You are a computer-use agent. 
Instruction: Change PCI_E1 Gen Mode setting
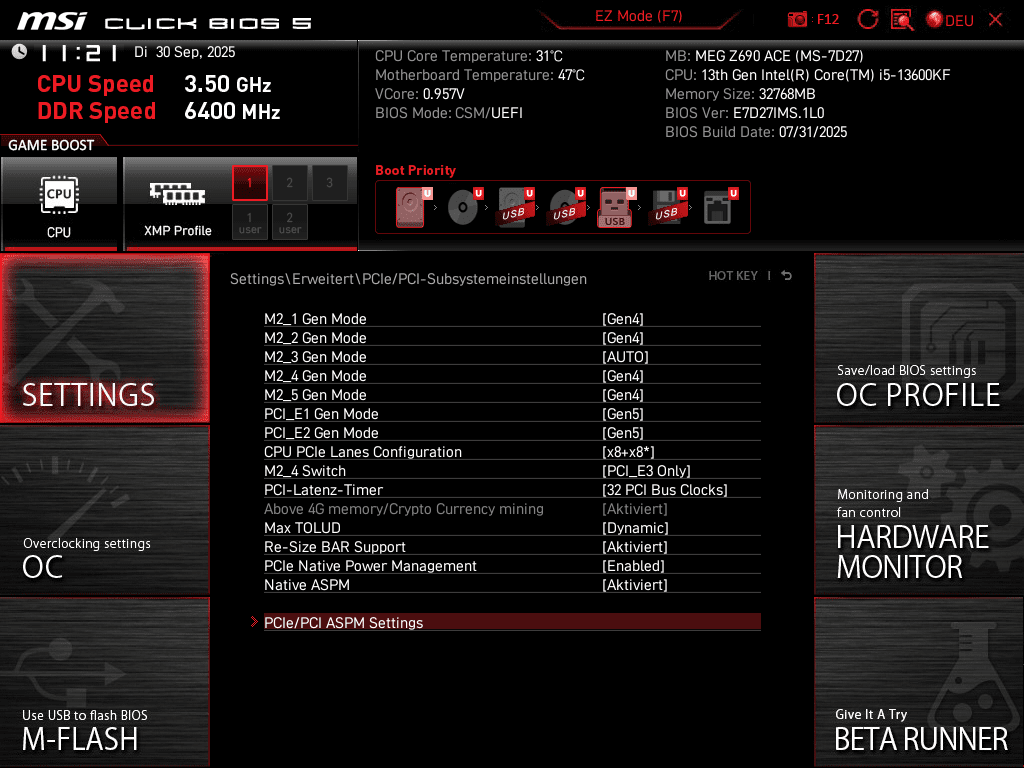click(512, 413)
